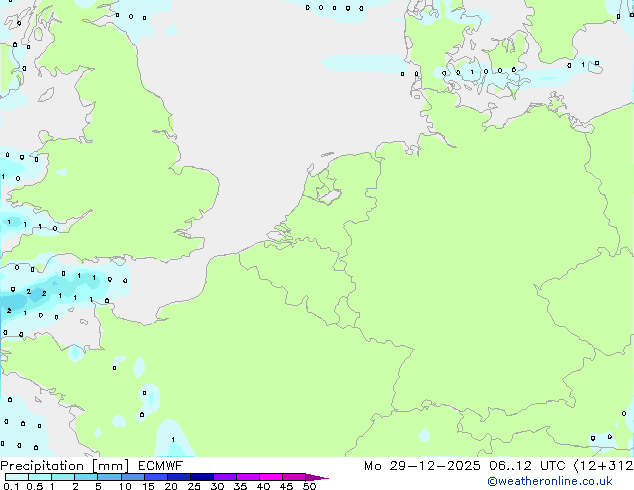Click the Mo 29-12-2025 date label

tap(422, 466)
